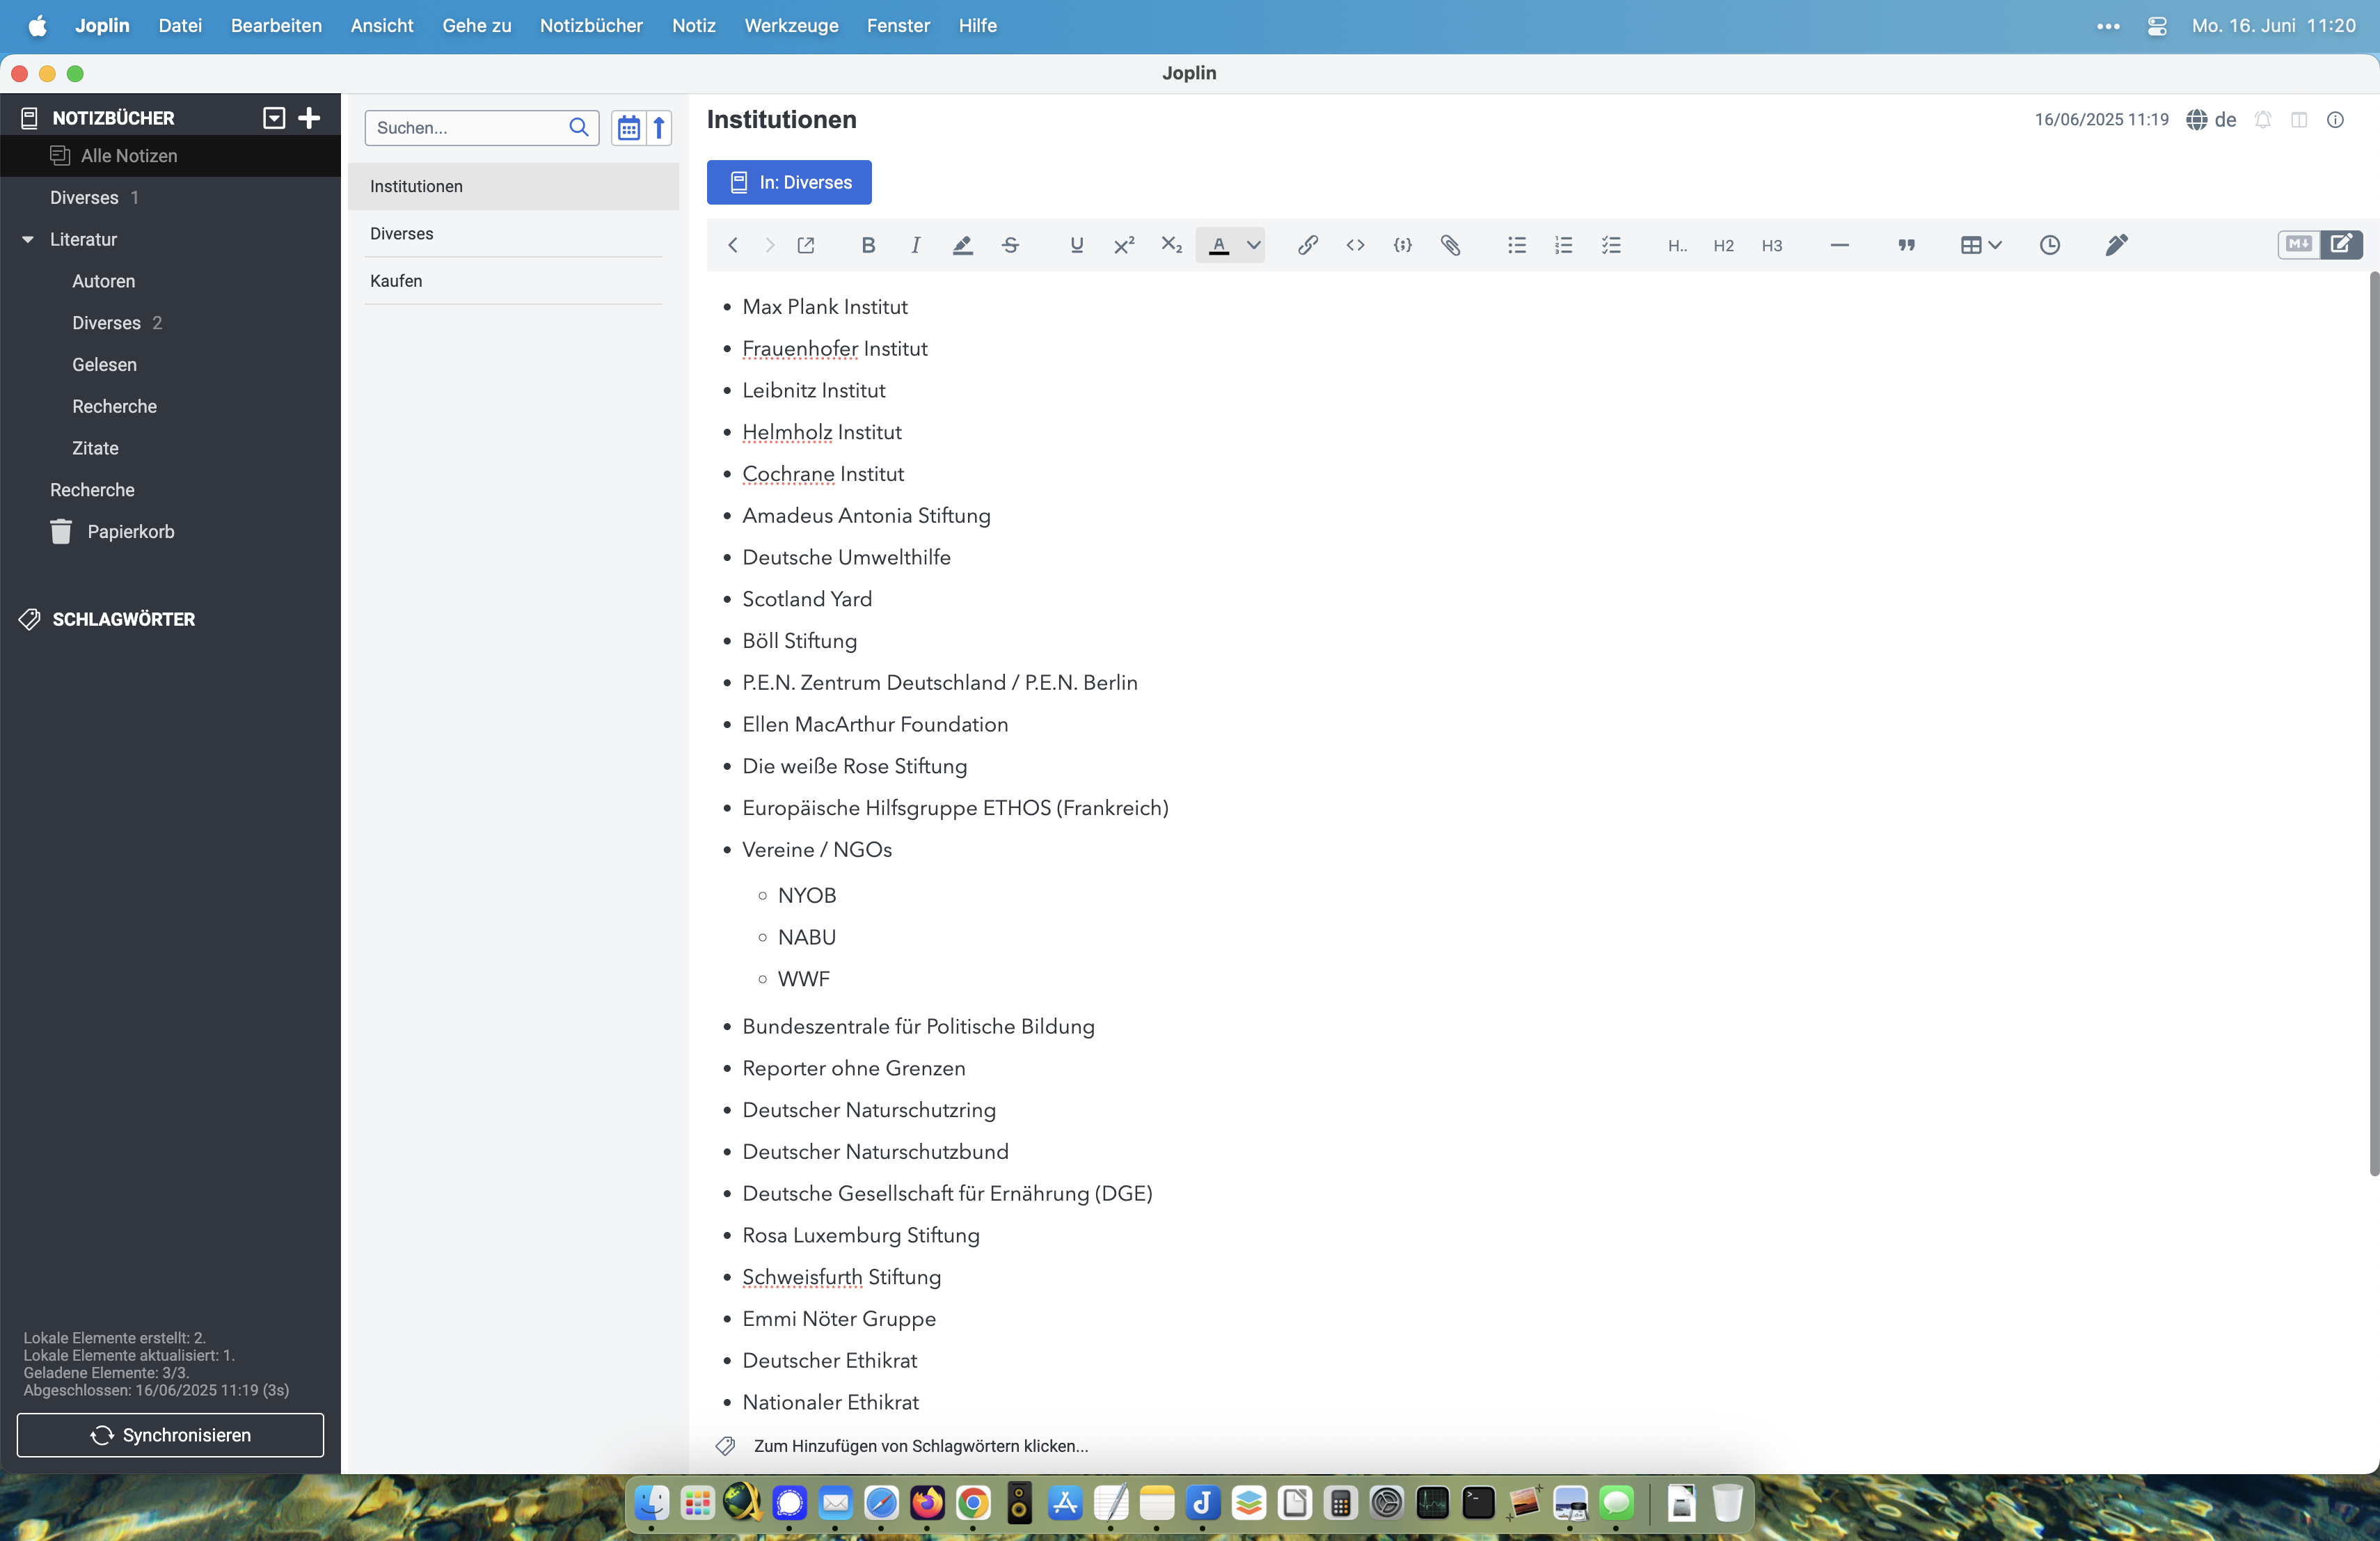This screenshot has height=1541, width=2380.
Task: Open heading H.. styles dropdown
Action: [x=1677, y=246]
